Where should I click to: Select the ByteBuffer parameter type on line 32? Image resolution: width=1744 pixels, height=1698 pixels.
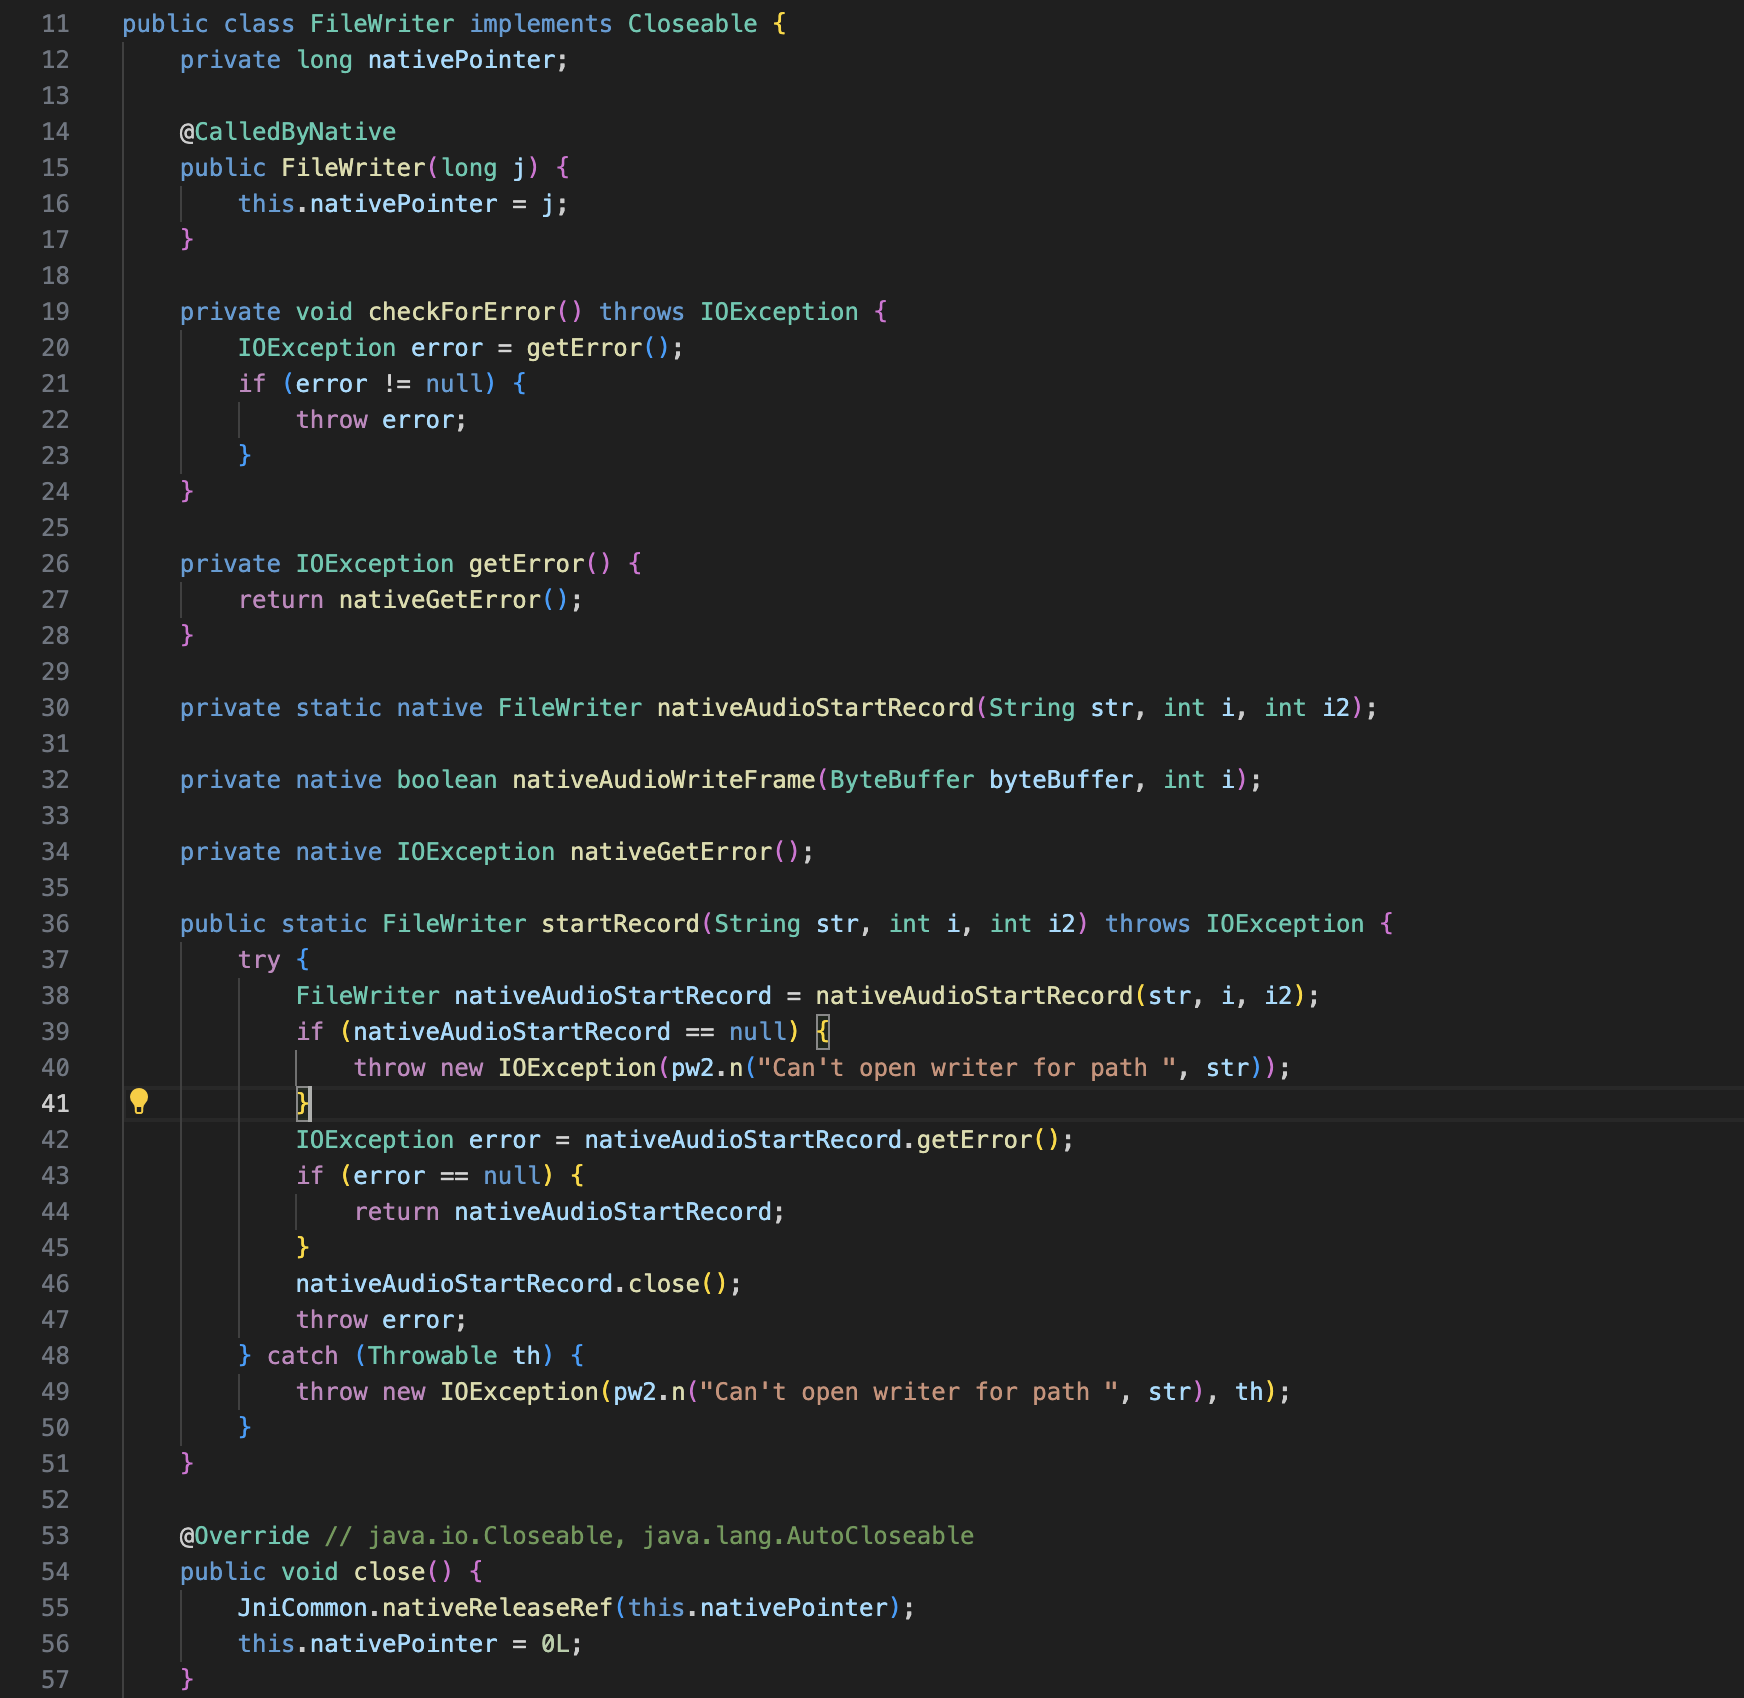coord(900,779)
